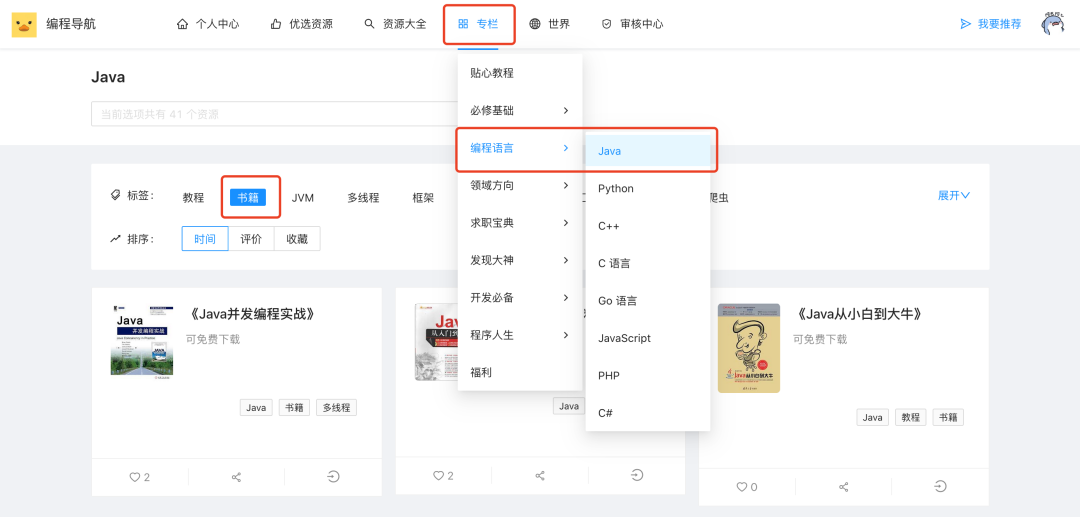Open the user avatar in top-right corner

click(x=1052, y=24)
